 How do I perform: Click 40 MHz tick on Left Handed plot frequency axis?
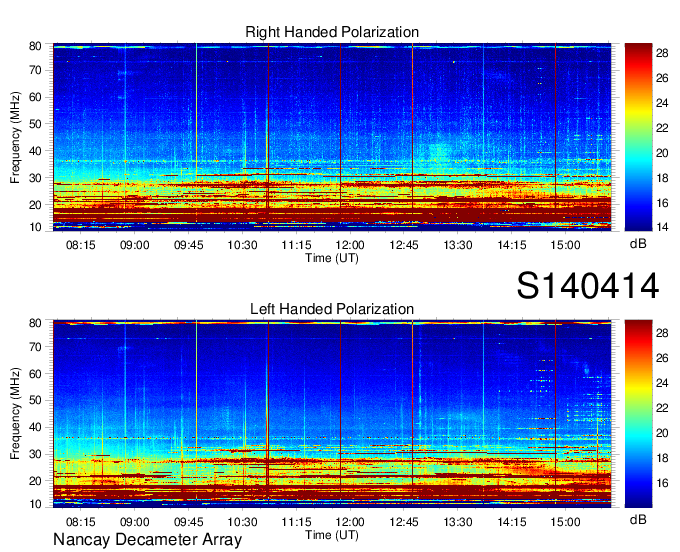(35, 427)
